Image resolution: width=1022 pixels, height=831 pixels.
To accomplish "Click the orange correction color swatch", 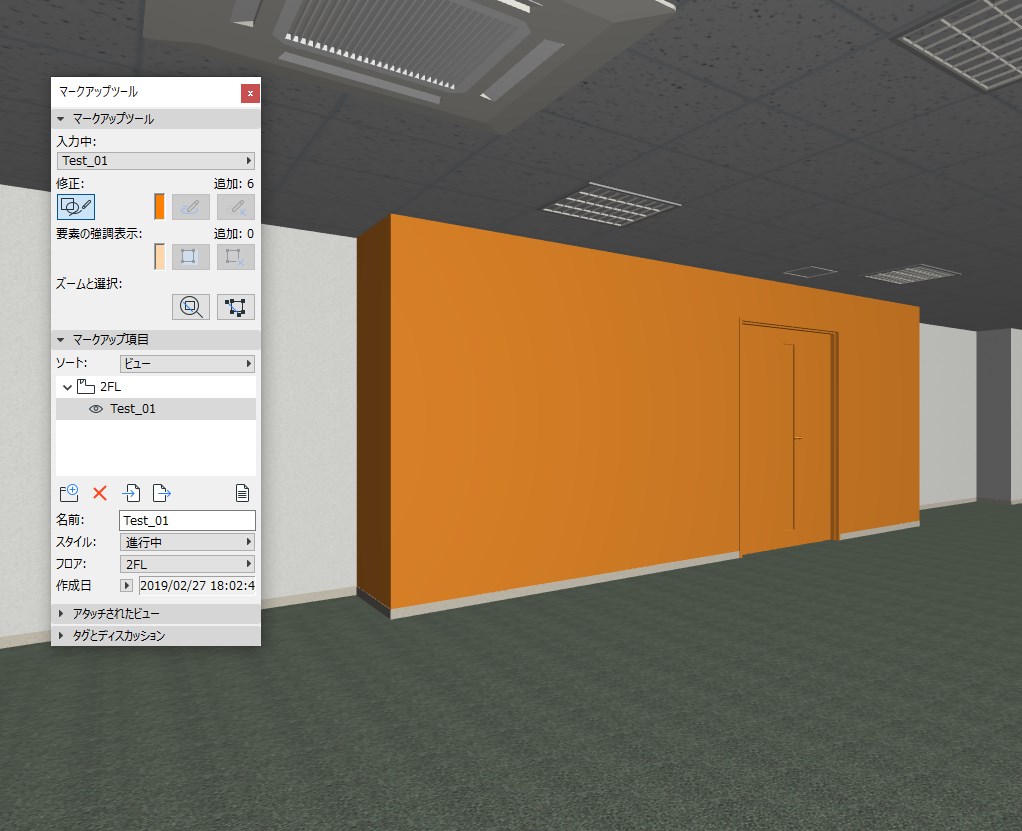I will point(159,207).
